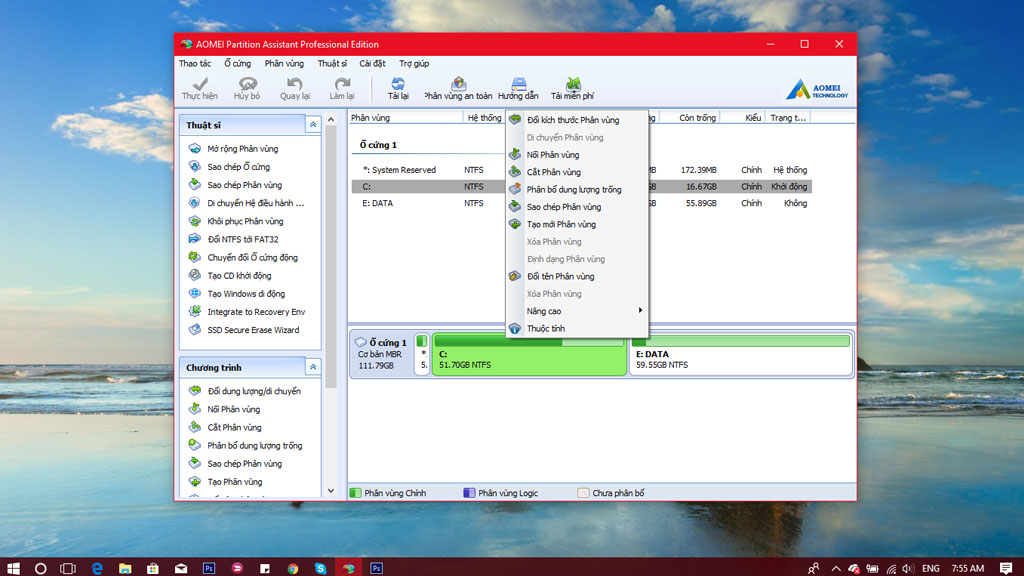Click the Tạo Phân vùng sidebar icon
The width and height of the screenshot is (1024, 576).
pos(195,481)
